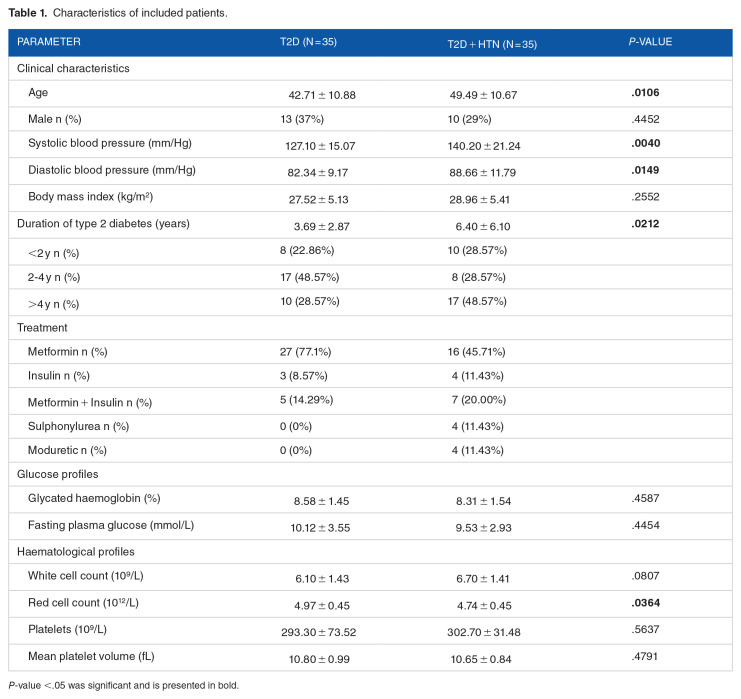Click the T2D (N=35) column header

(314, 42)
